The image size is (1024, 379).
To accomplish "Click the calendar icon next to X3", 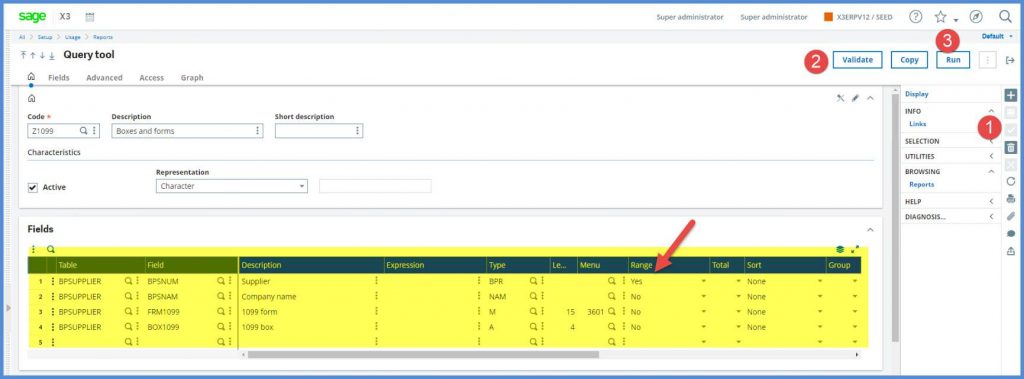I will click(x=90, y=17).
